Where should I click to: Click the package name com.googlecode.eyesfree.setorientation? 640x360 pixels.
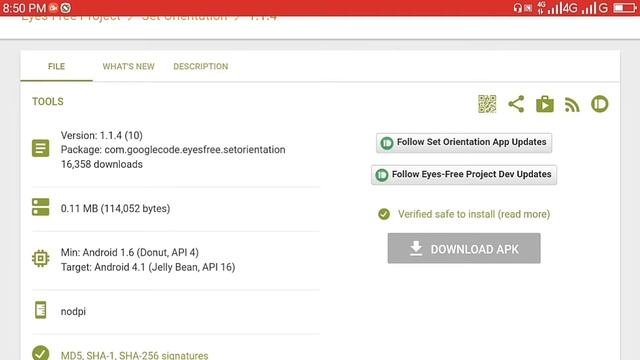coord(195,150)
